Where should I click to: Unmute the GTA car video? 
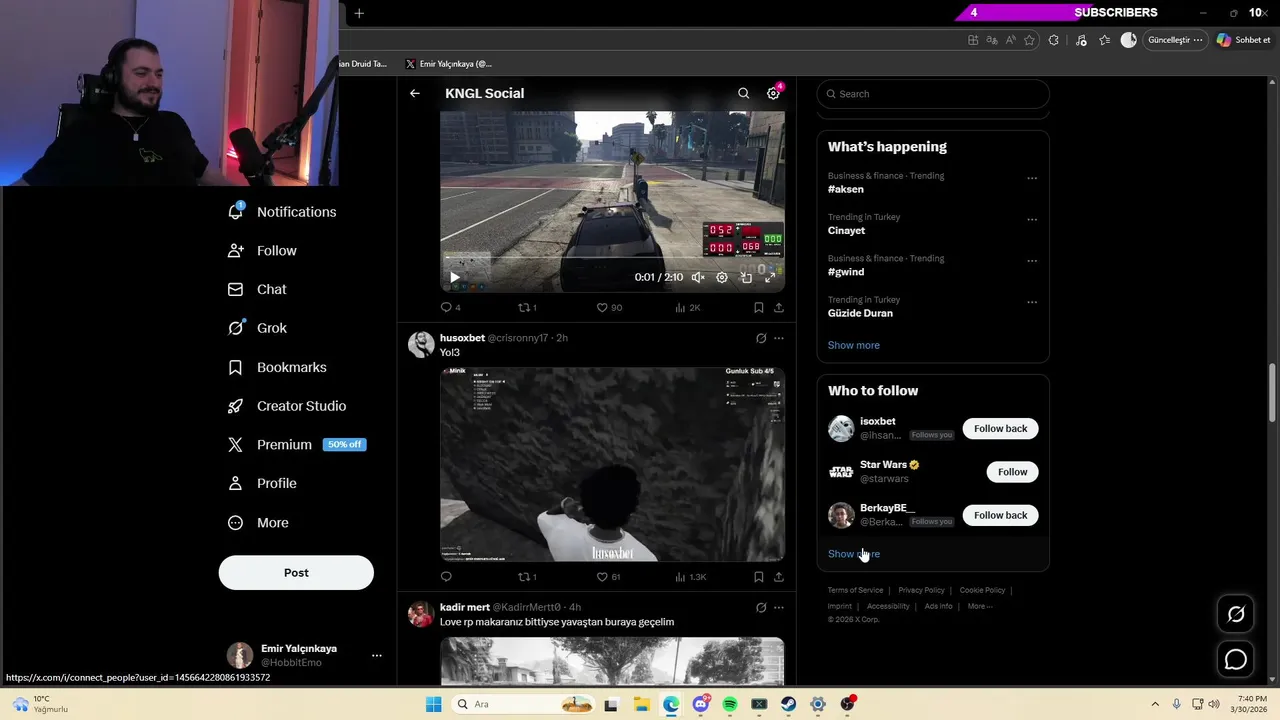point(698,277)
